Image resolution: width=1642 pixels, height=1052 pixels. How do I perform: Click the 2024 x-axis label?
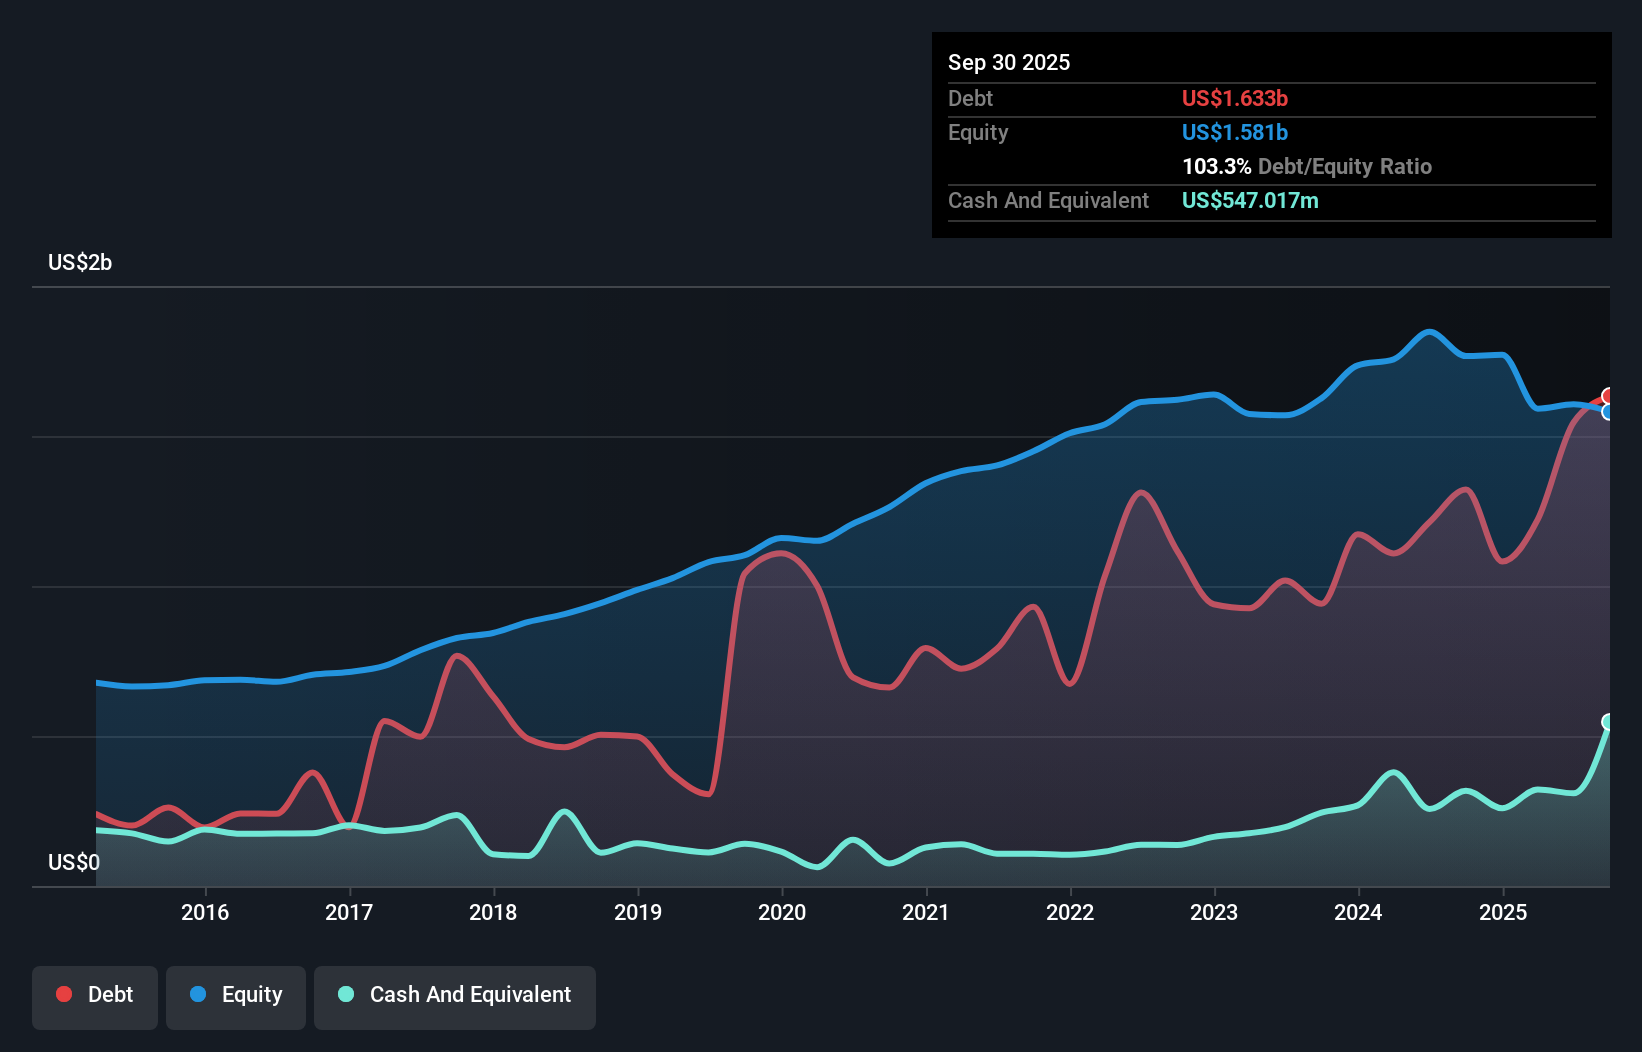tap(1358, 912)
